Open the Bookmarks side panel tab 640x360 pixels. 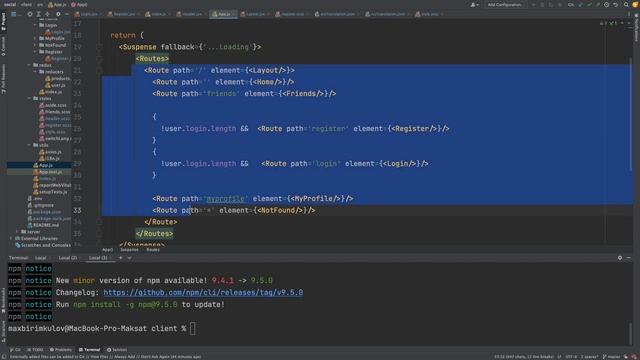(x=3, y=300)
